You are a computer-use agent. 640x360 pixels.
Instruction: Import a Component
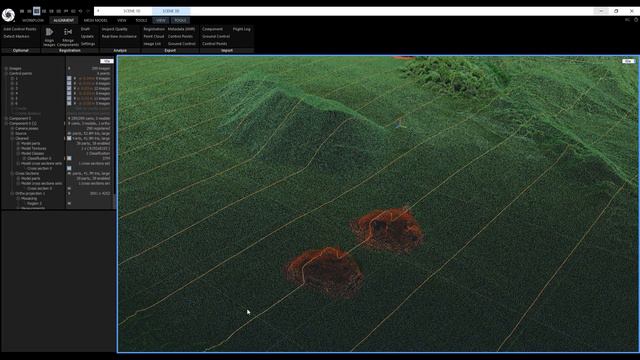pos(212,29)
